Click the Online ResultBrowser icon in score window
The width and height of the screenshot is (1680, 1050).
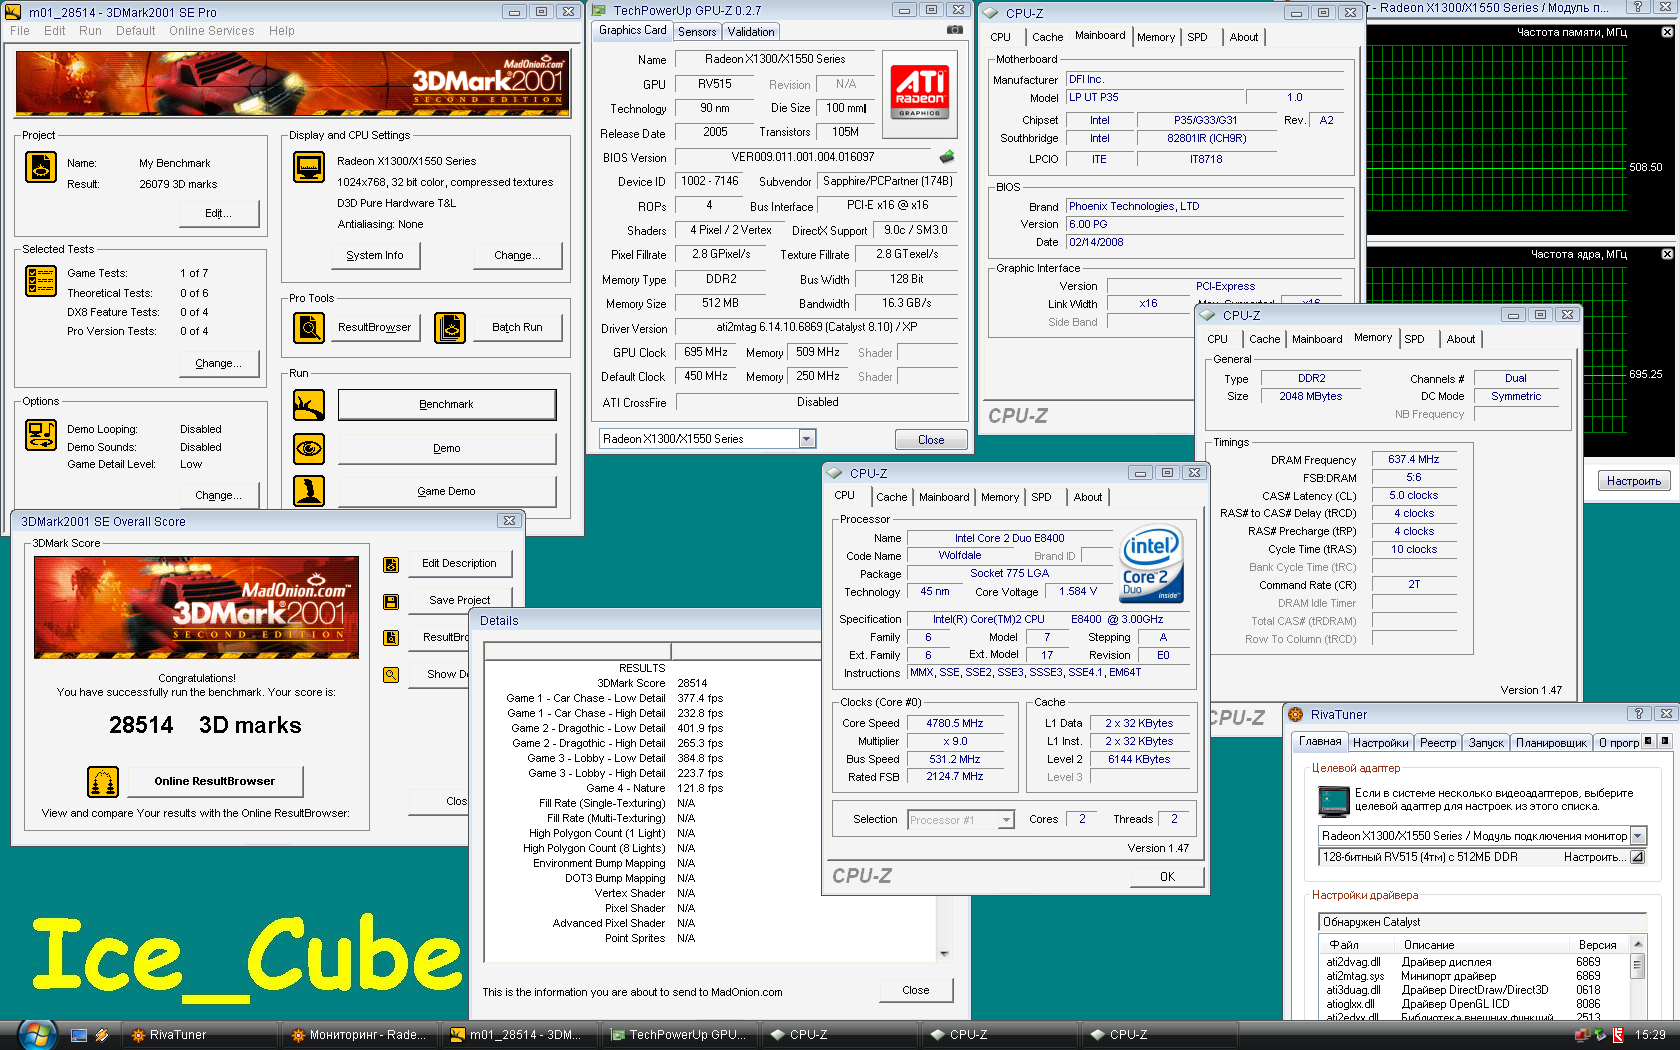pos(103,782)
